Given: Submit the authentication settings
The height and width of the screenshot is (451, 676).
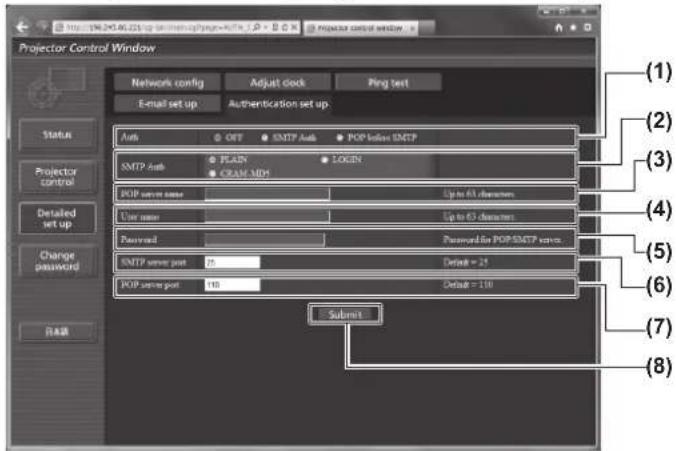Looking at the screenshot, I should [x=345, y=314].
